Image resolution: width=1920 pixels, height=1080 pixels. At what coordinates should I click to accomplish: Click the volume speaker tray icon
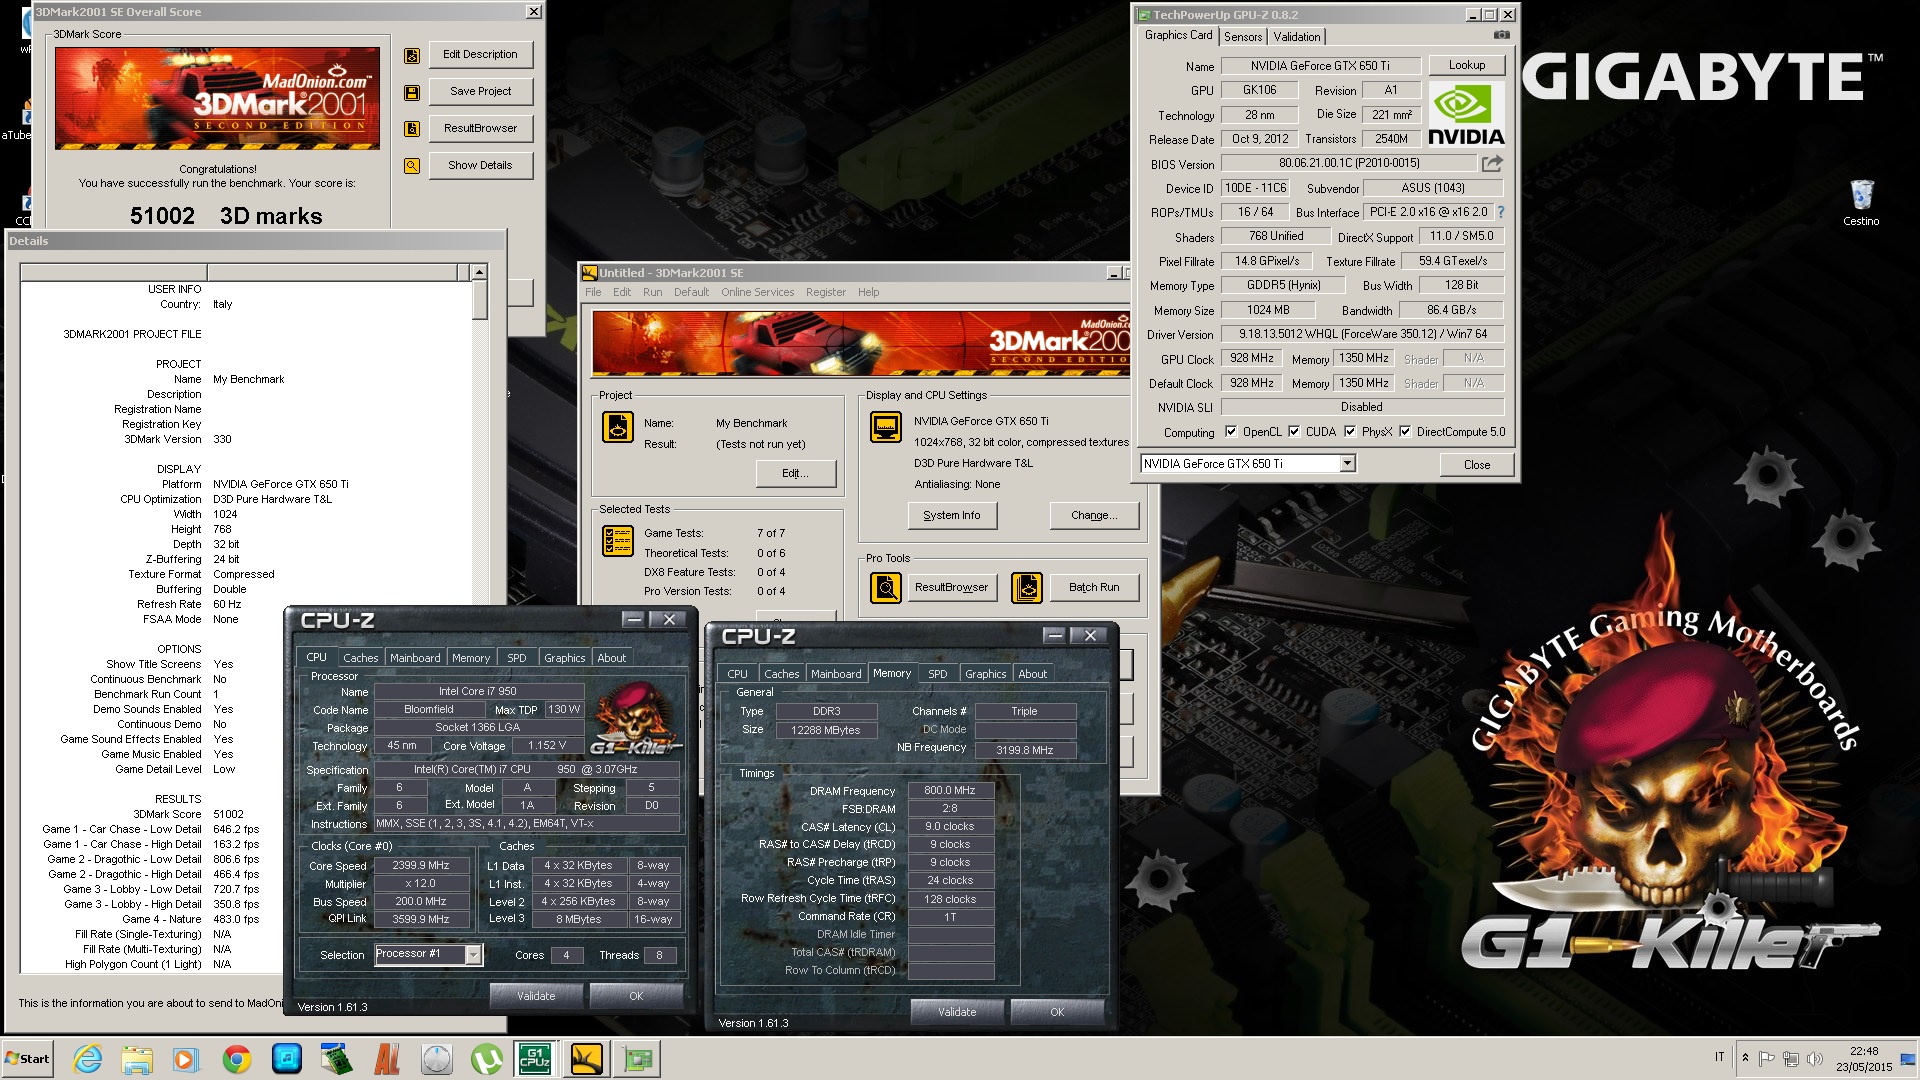point(1815,1058)
